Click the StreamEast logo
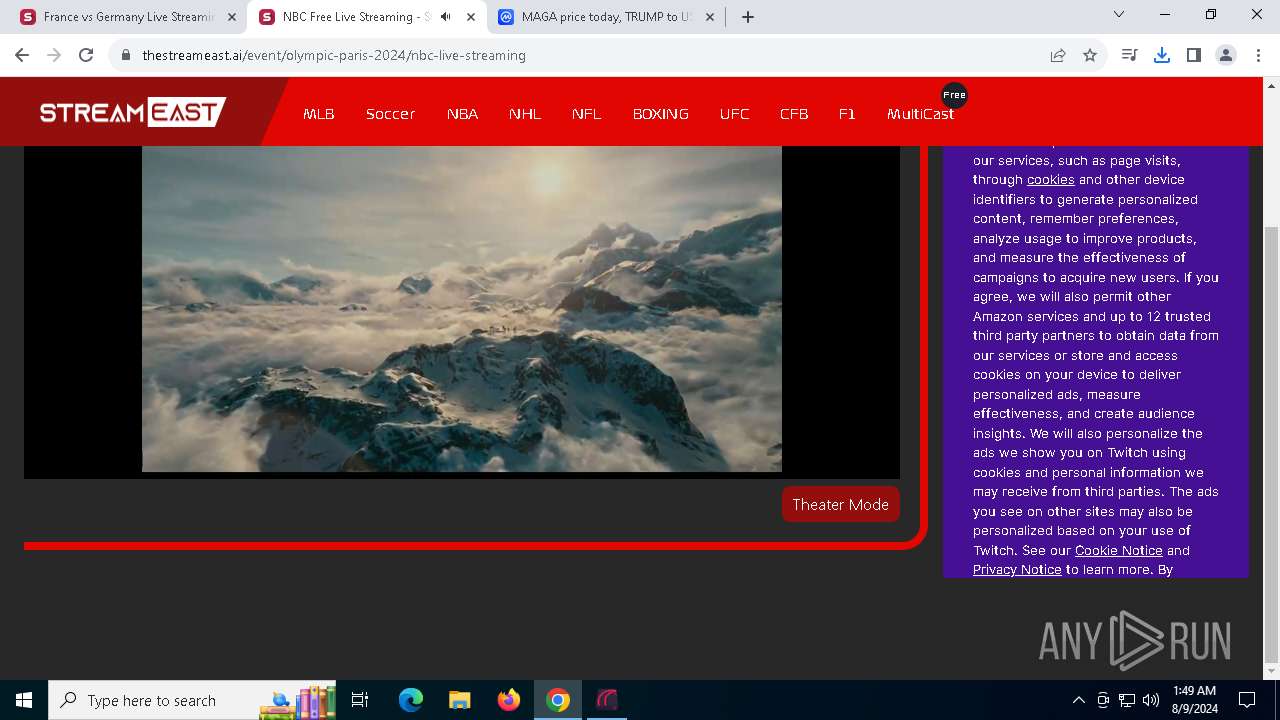Screen dimensions: 1280x720 tap(133, 112)
